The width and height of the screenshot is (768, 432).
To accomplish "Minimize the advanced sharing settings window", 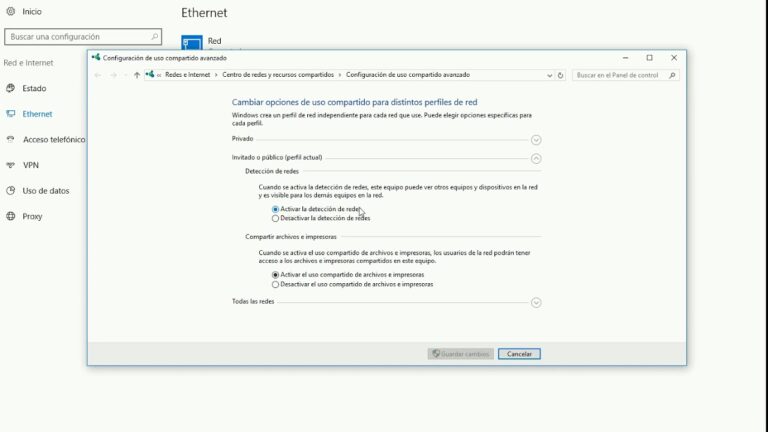I will tap(625, 58).
